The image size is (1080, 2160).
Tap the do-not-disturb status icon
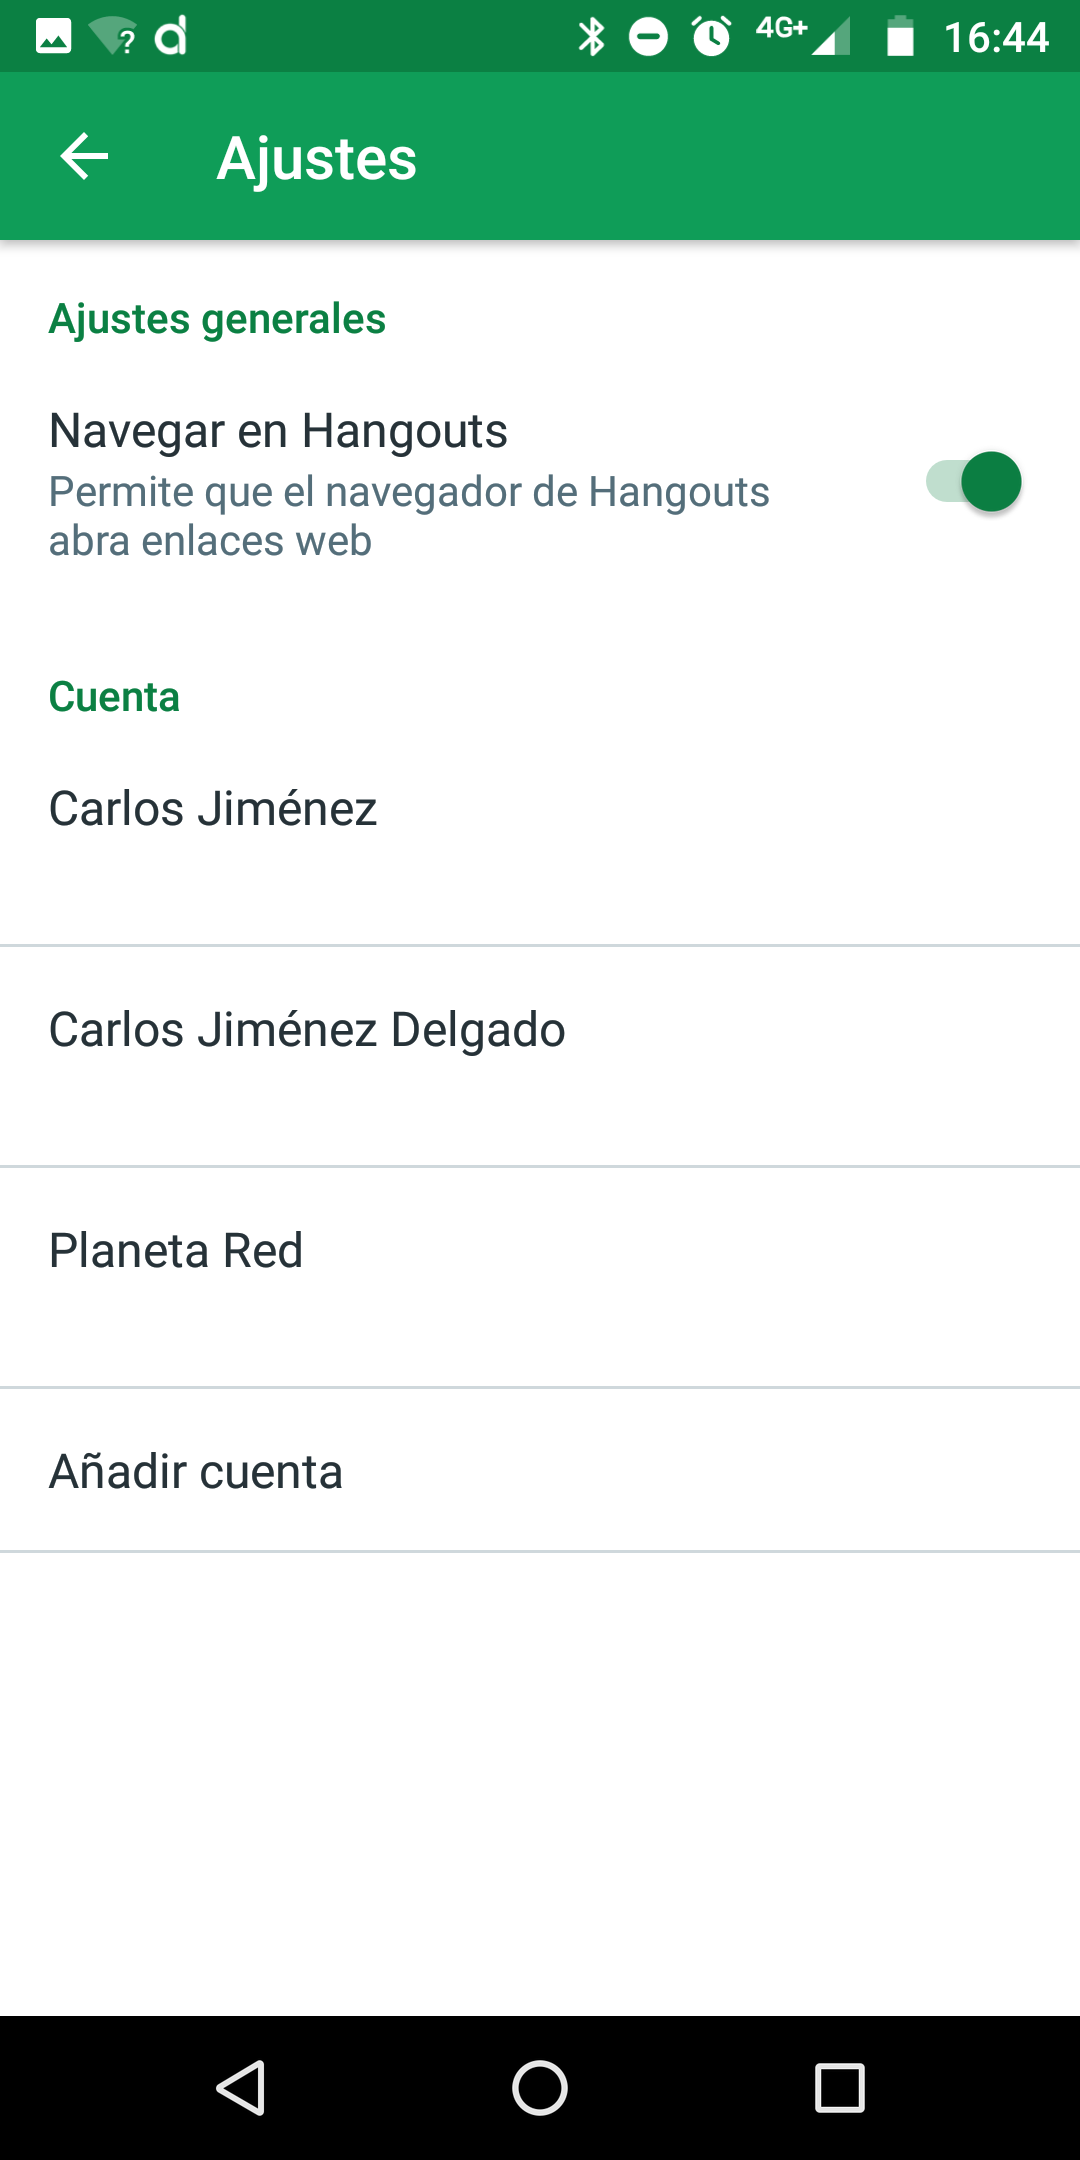click(x=648, y=38)
